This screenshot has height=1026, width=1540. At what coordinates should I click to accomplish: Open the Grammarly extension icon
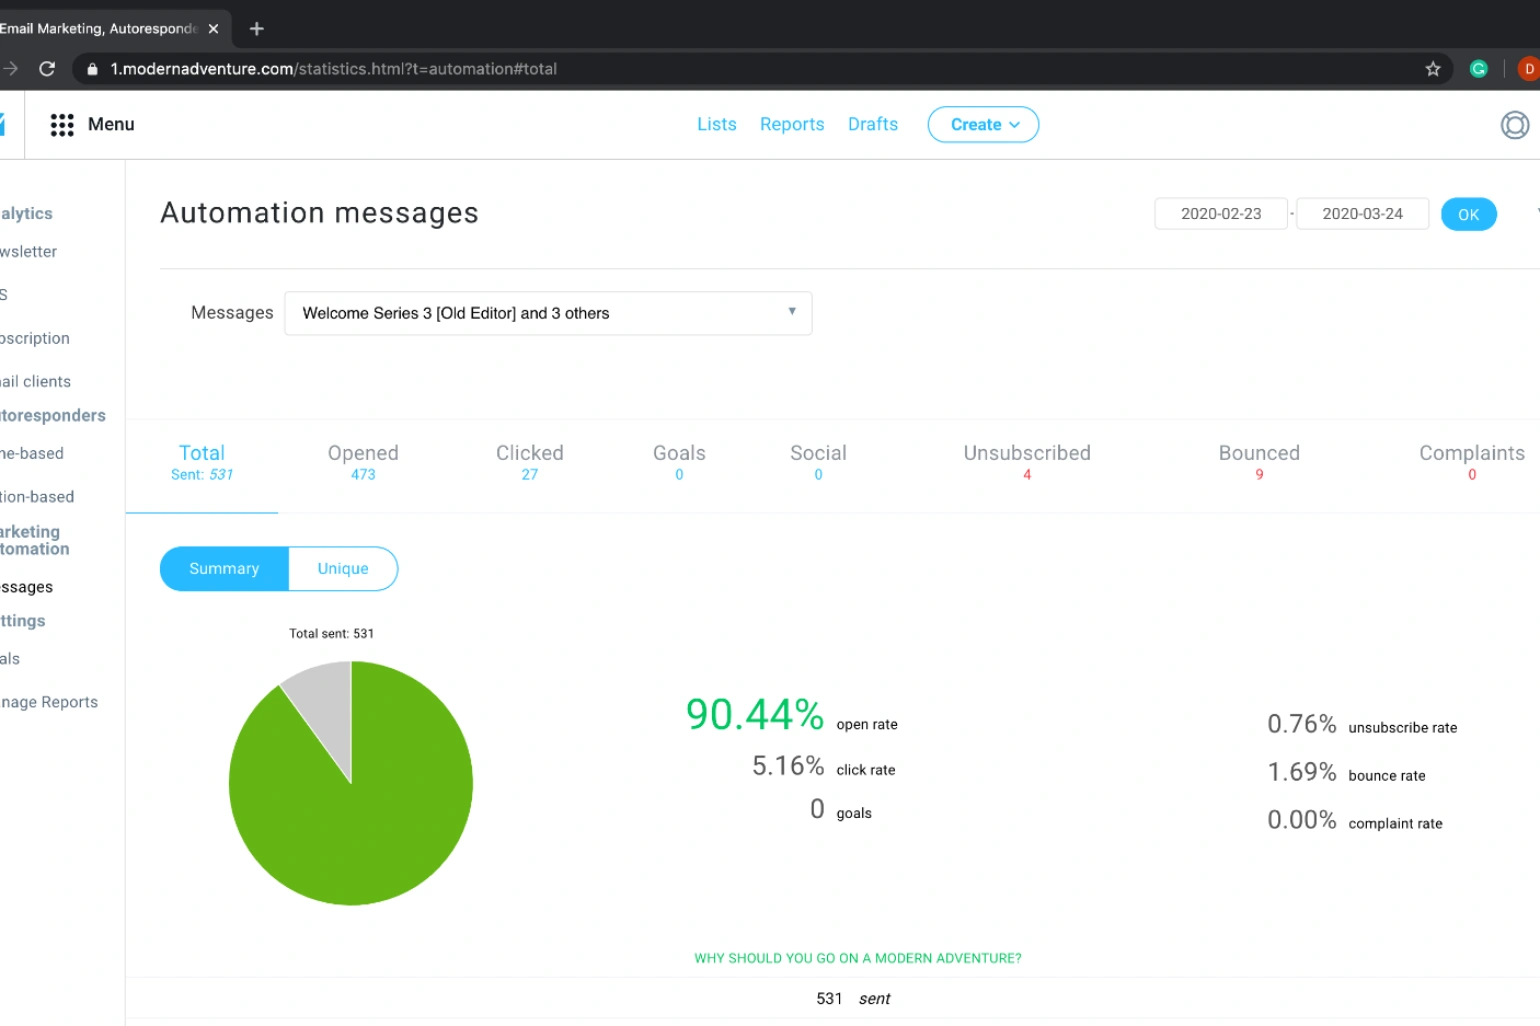pos(1478,69)
